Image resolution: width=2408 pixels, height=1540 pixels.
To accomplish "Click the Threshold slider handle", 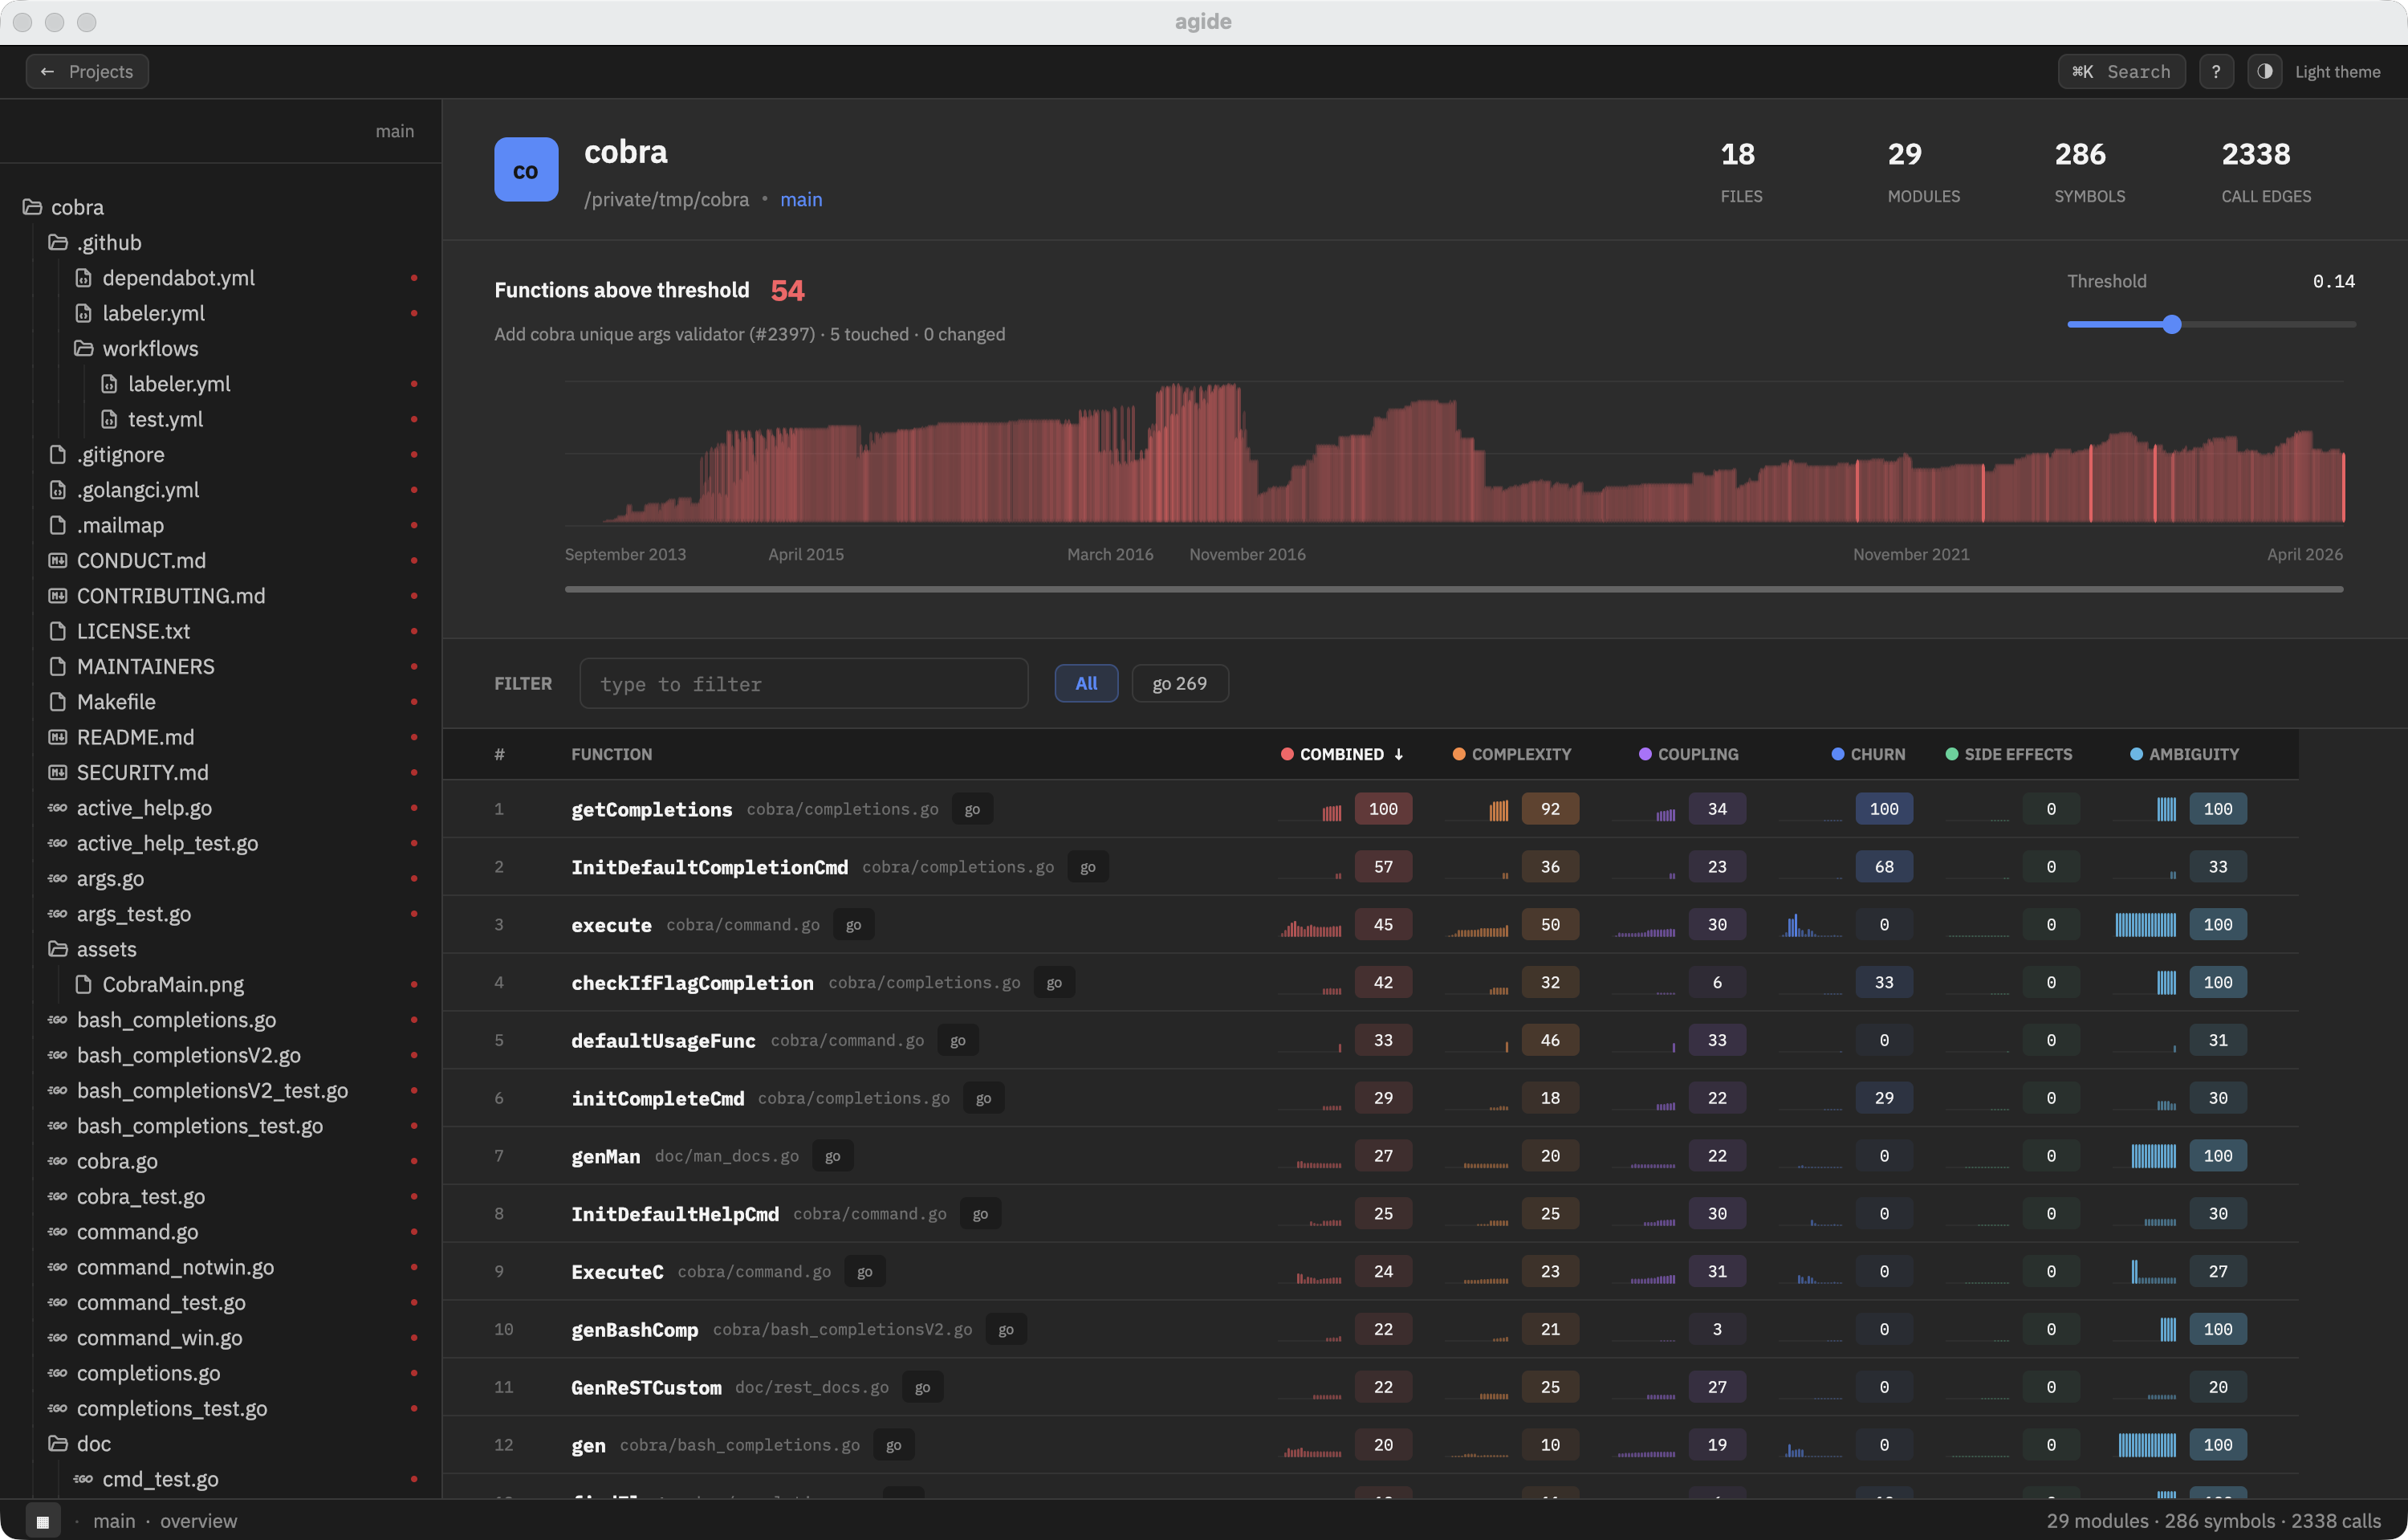I will click(2172, 324).
